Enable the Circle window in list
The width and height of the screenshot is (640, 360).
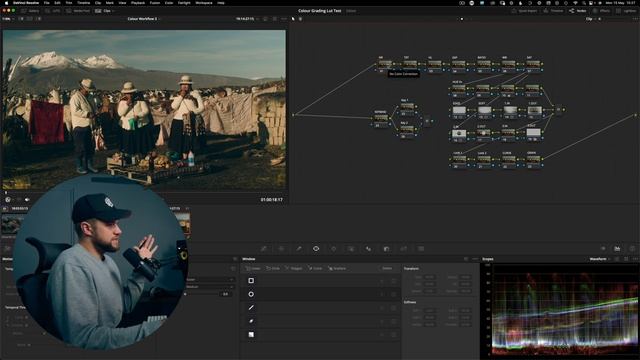pyautogui.click(x=251, y=294)
